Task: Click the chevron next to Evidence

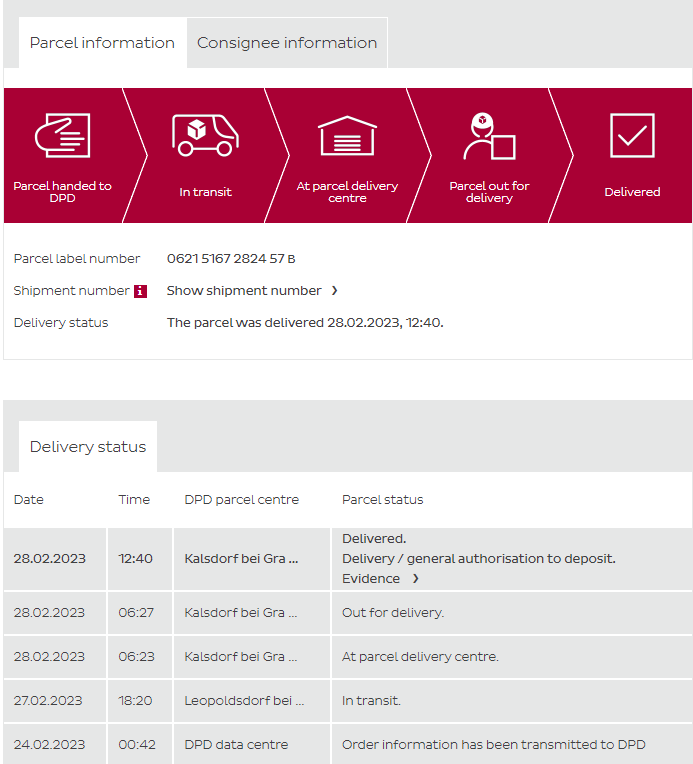Action: (416, 579)
